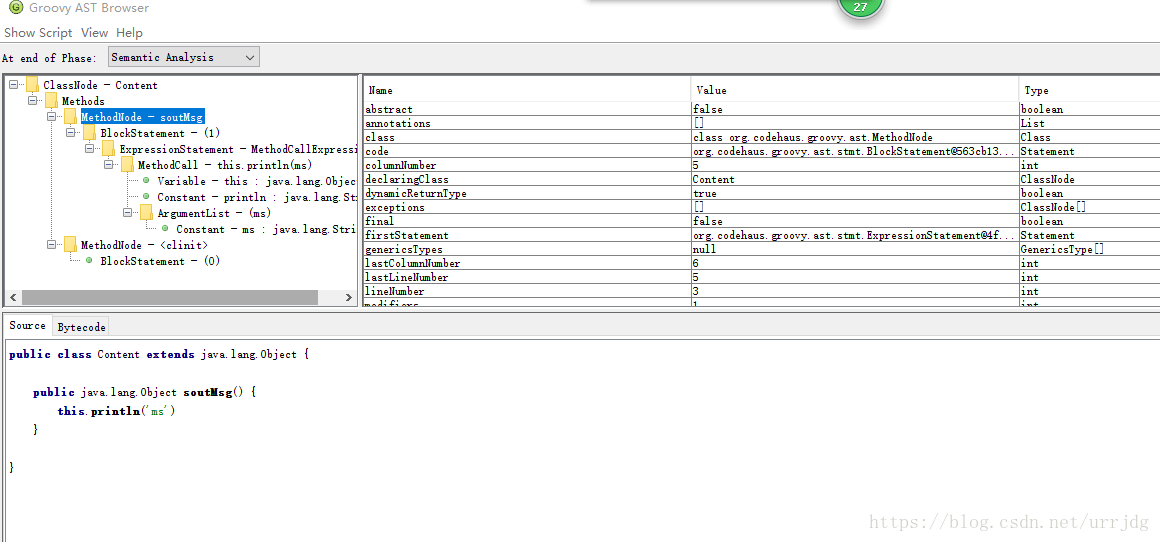Click folder icon of MethodNode - <clinit>
Screen dimensions: 1160x542
(70, 245)
